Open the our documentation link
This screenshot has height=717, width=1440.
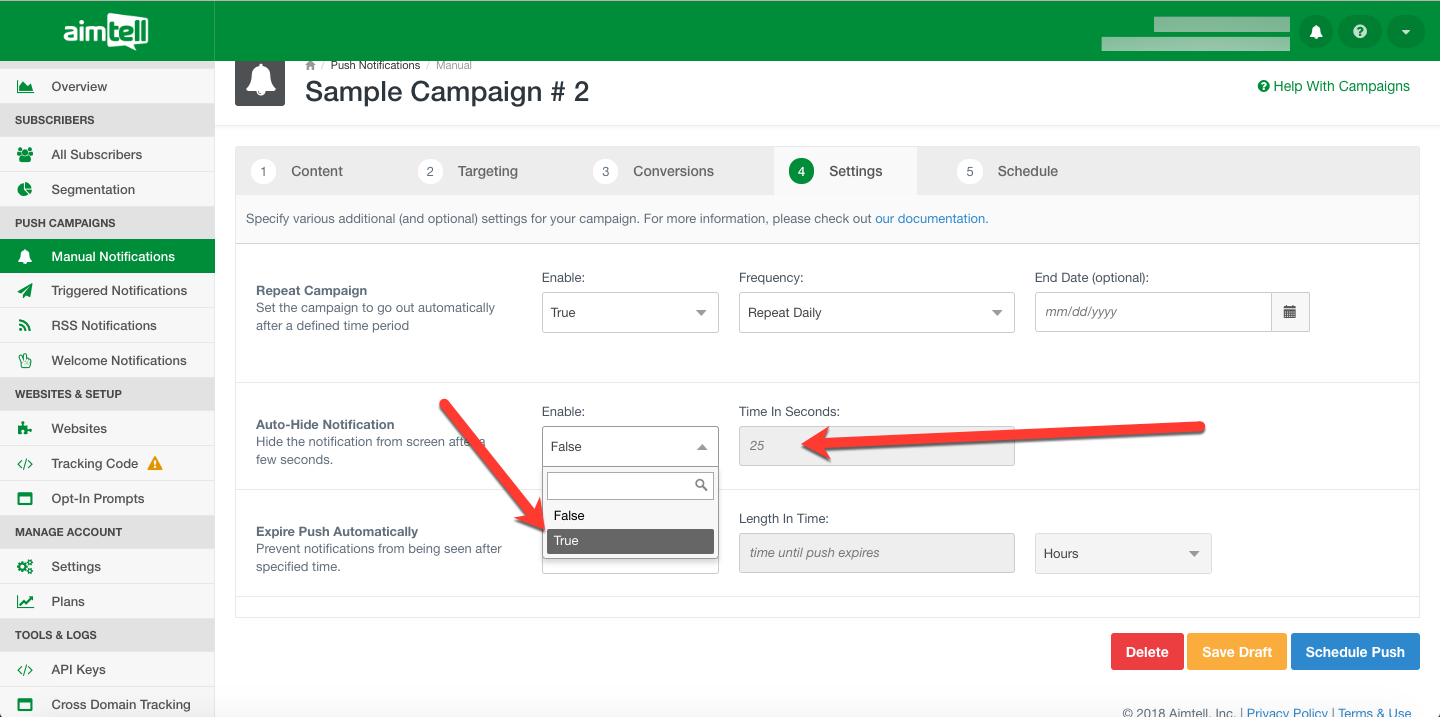931,219
